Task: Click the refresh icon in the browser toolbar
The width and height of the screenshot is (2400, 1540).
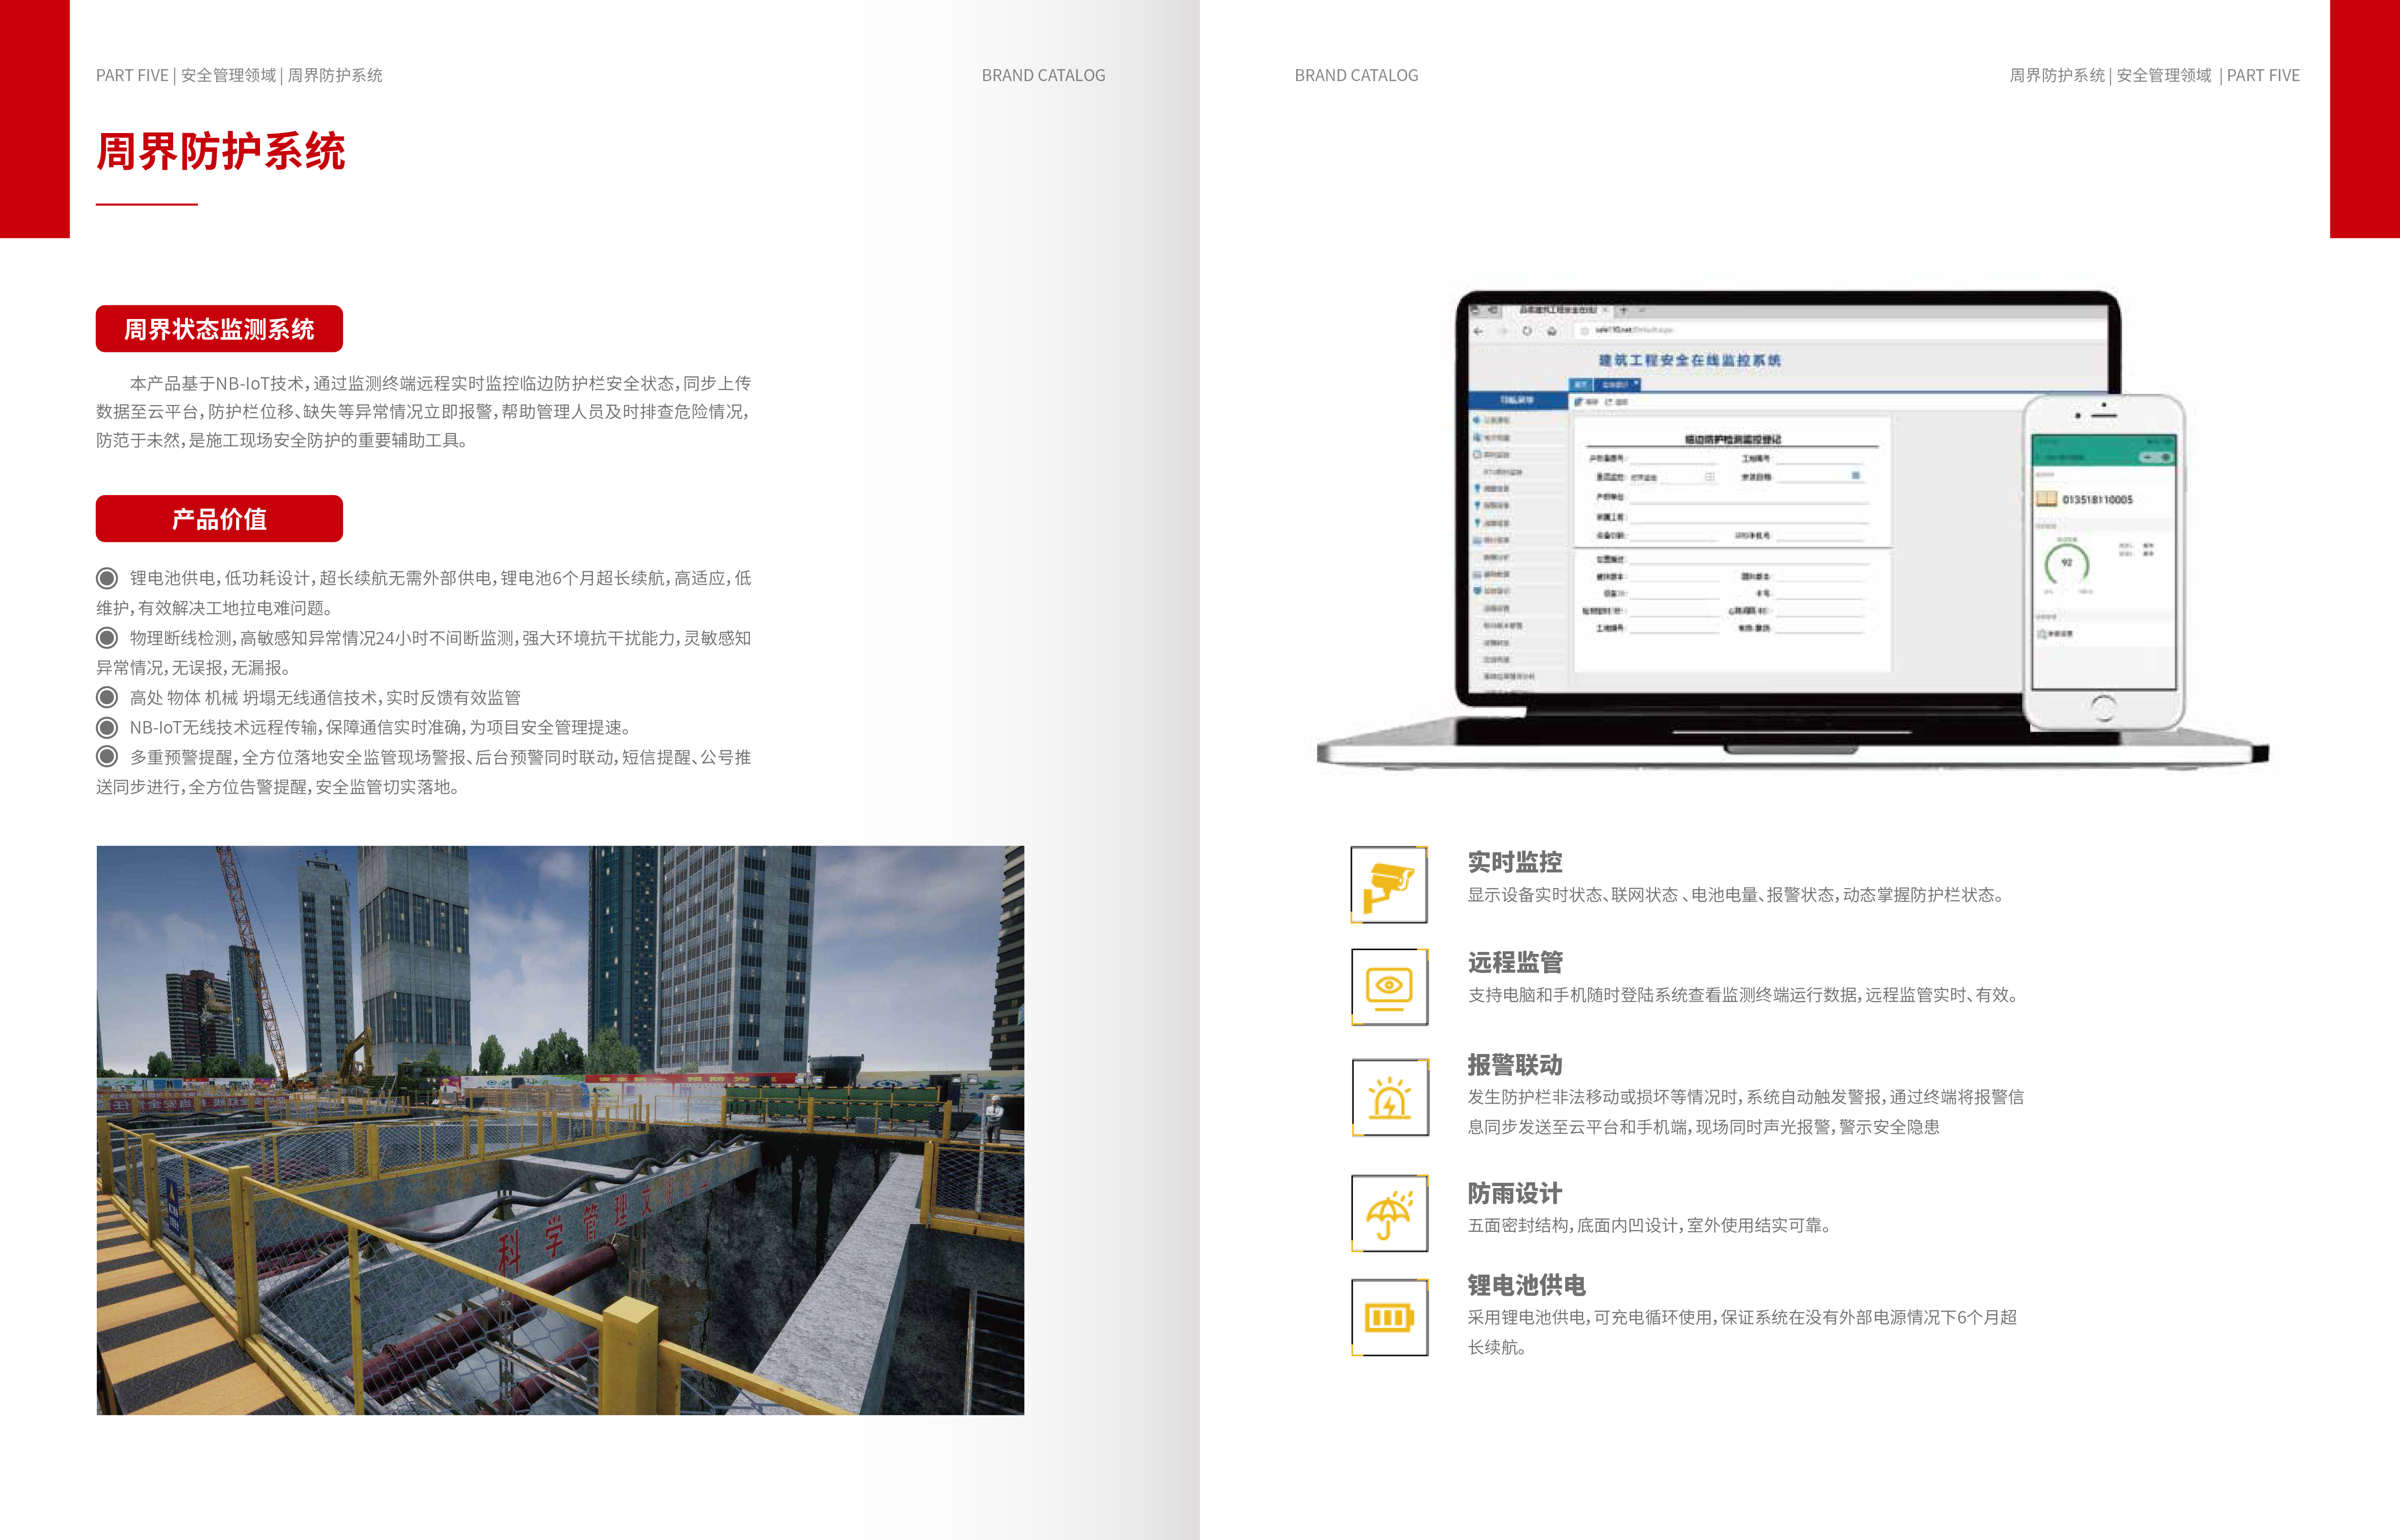Action: (x=1527, y=330)
